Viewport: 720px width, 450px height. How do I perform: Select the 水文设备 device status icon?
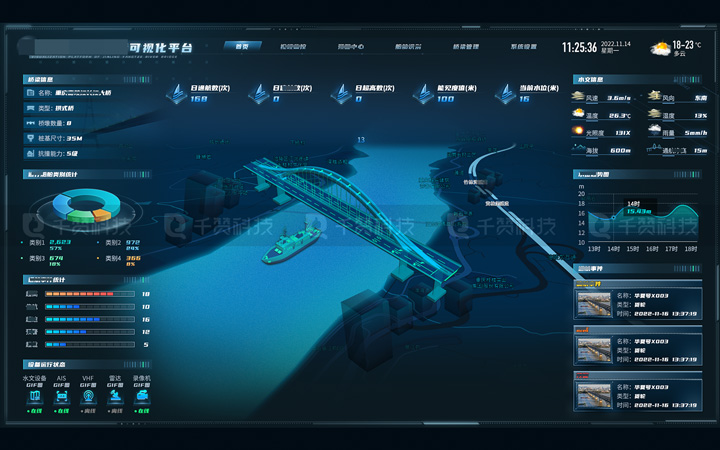click(x=35, y=396)
